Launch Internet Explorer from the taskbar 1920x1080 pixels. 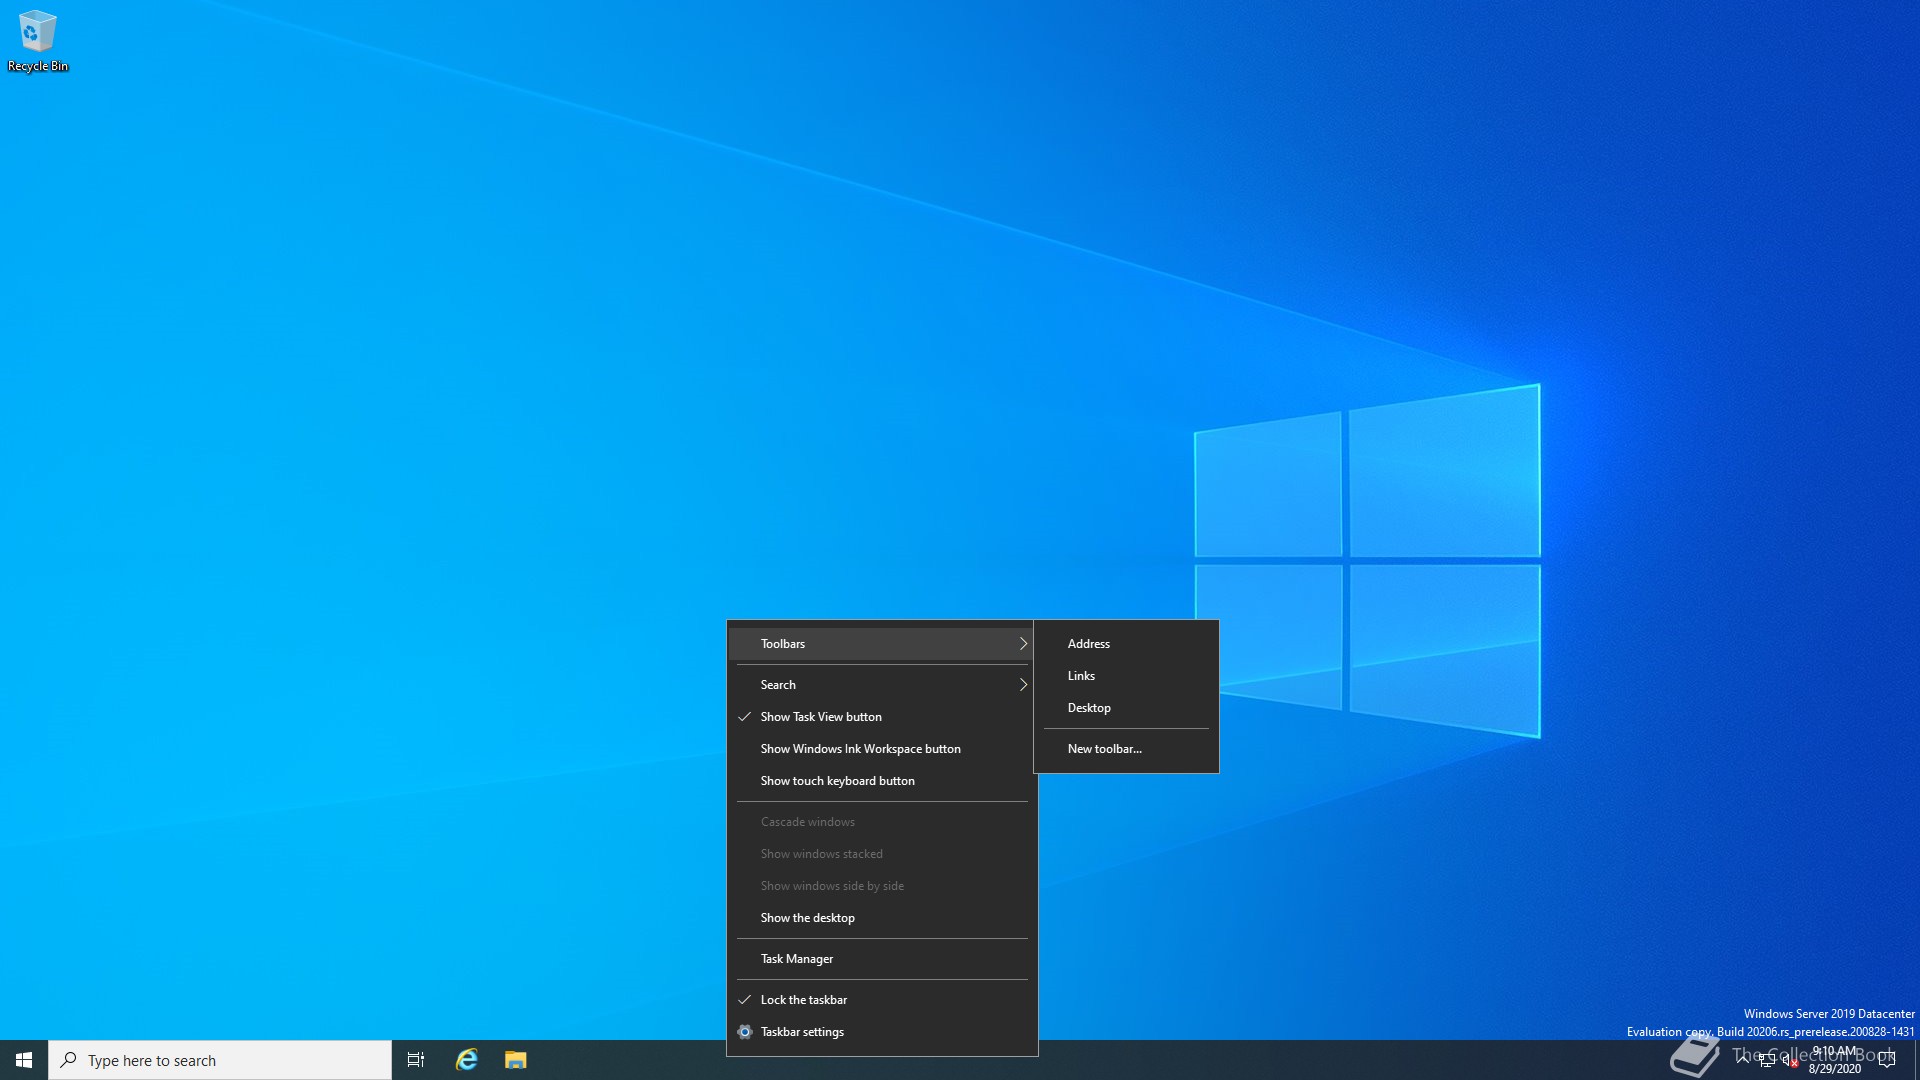[x=467, y=1060]
